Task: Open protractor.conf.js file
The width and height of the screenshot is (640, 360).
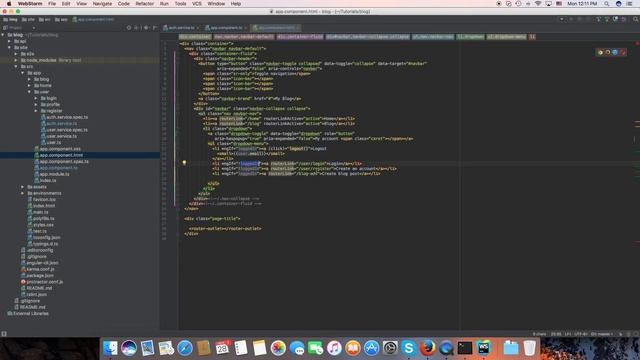Action: click(42, 282)
